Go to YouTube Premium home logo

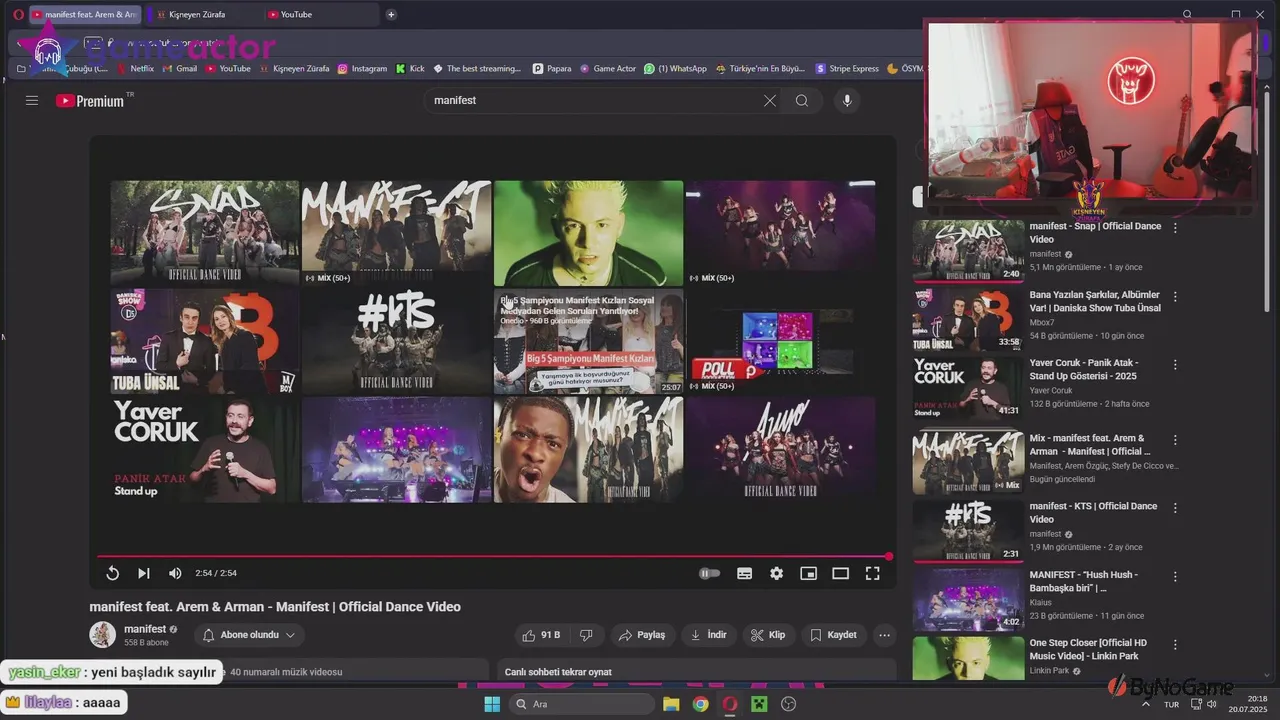92,100
